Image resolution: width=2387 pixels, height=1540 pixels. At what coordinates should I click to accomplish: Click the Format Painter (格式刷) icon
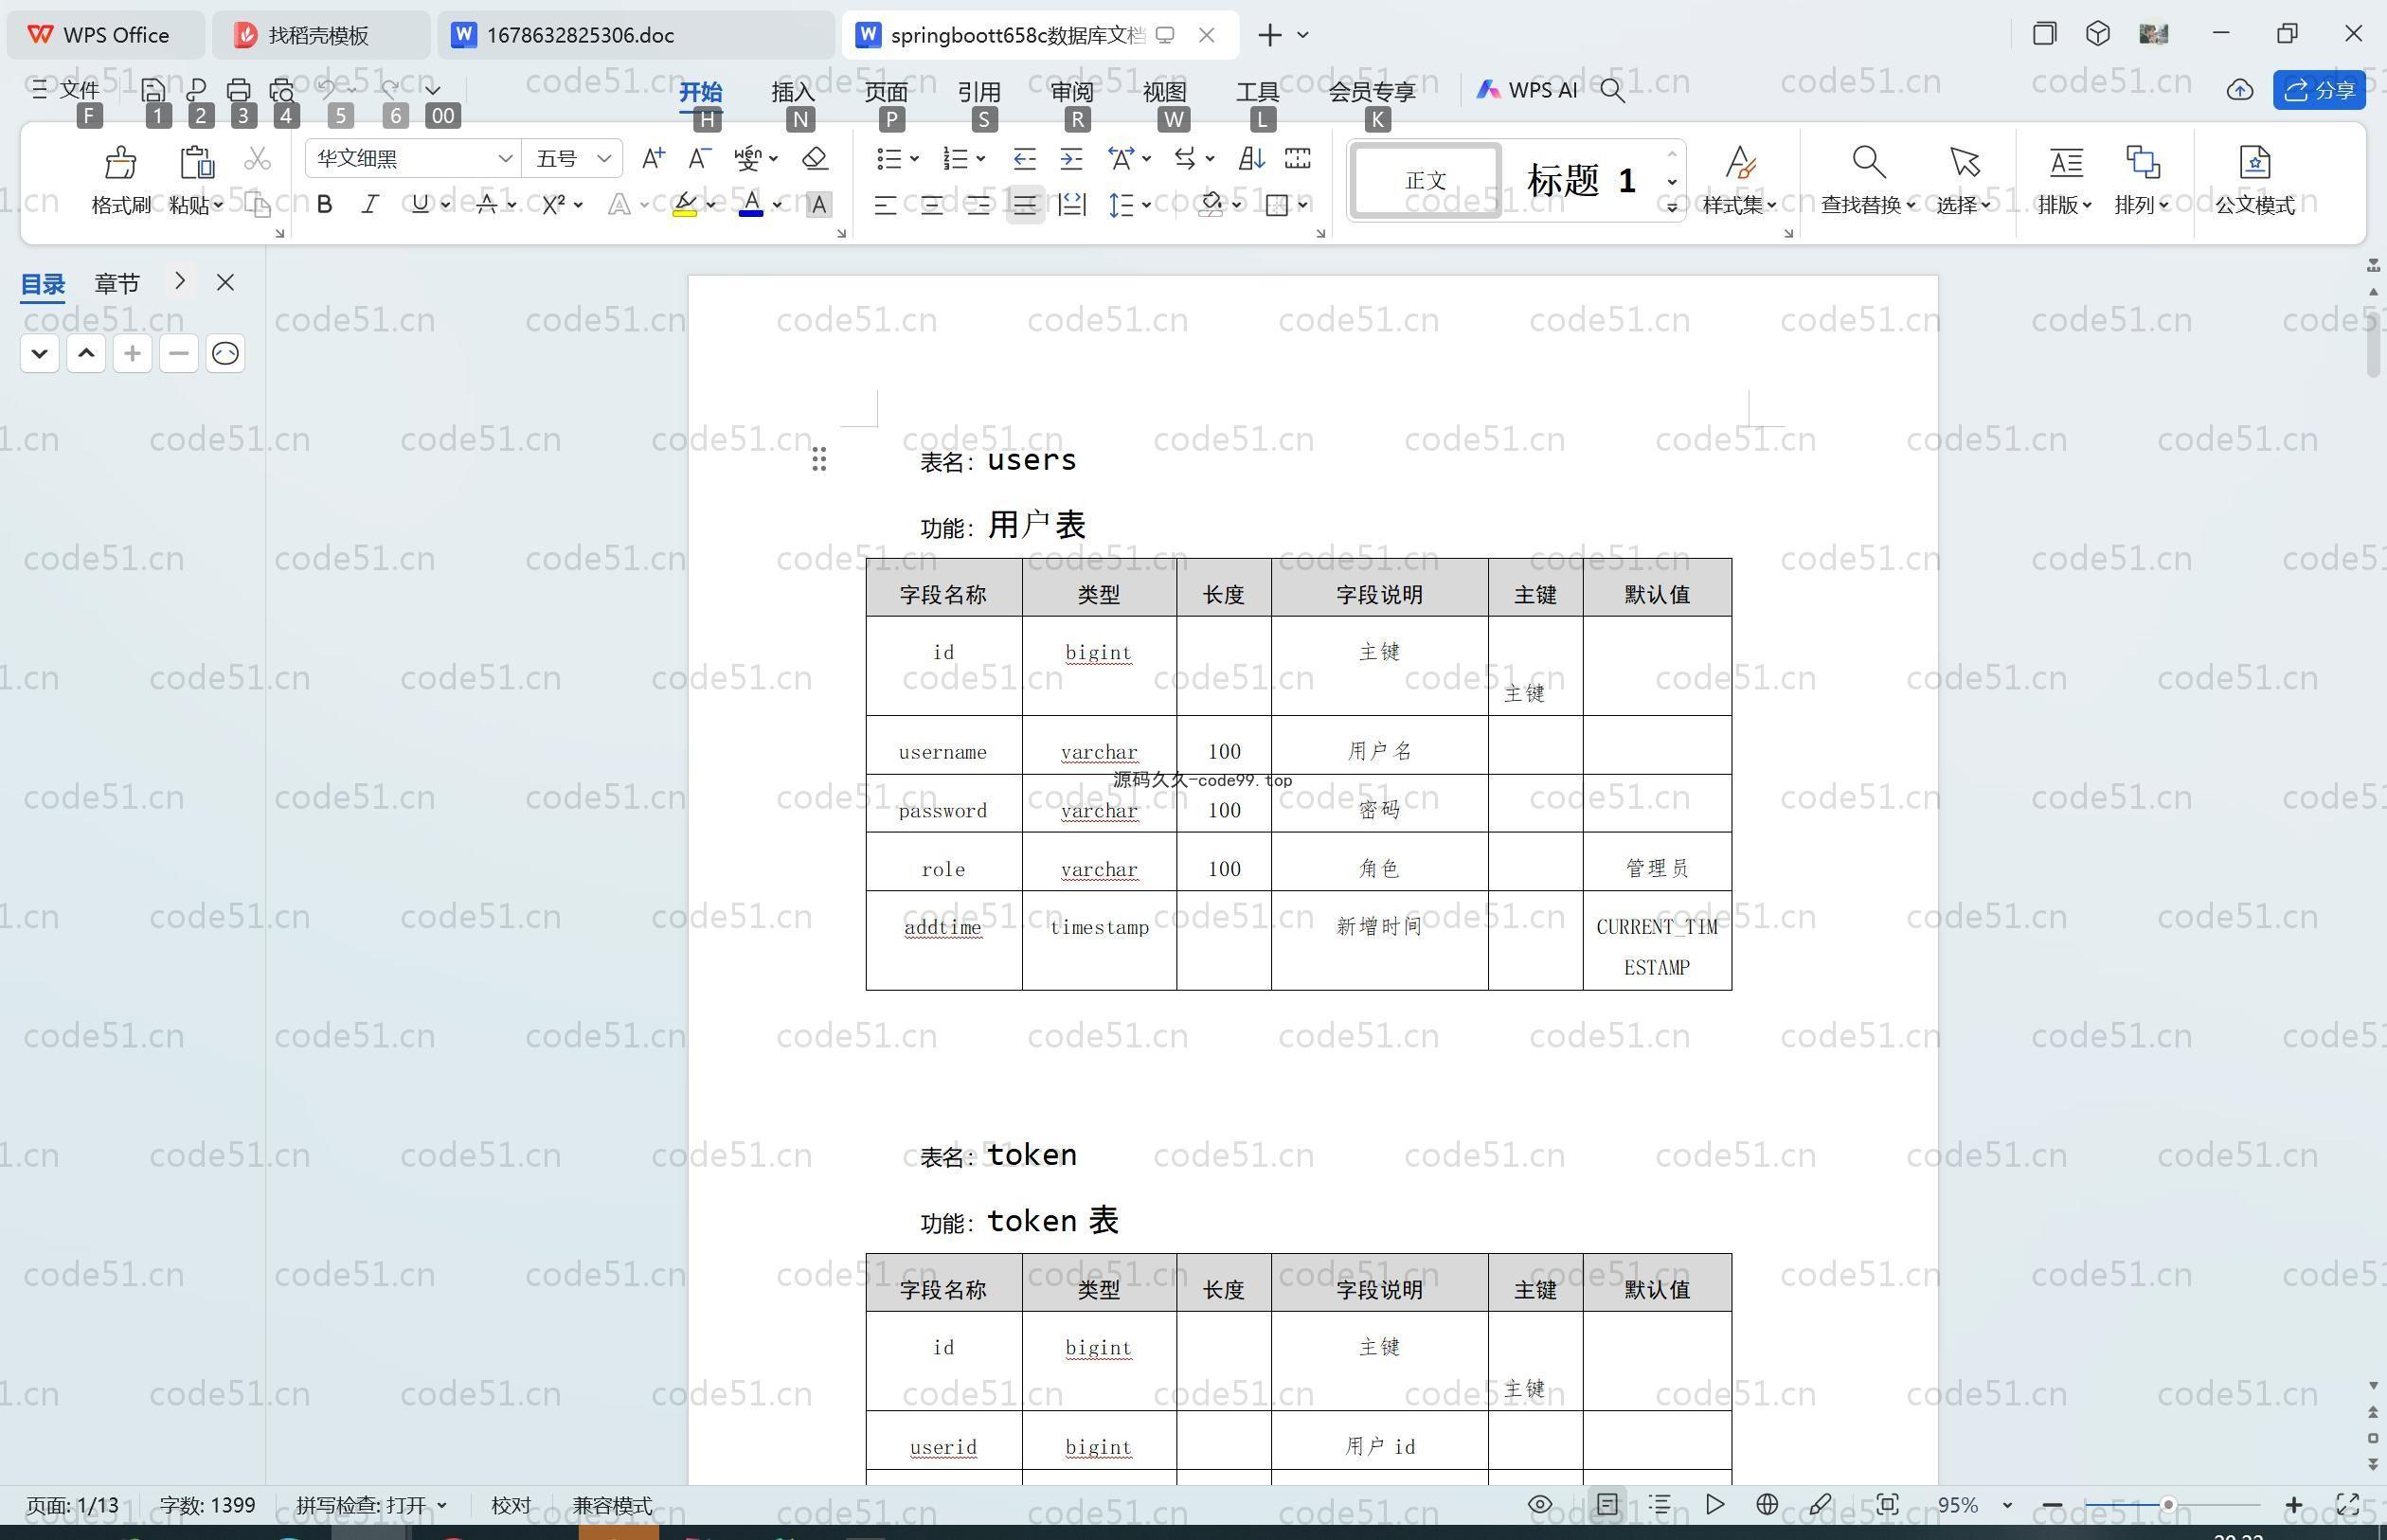click(120, 162)
